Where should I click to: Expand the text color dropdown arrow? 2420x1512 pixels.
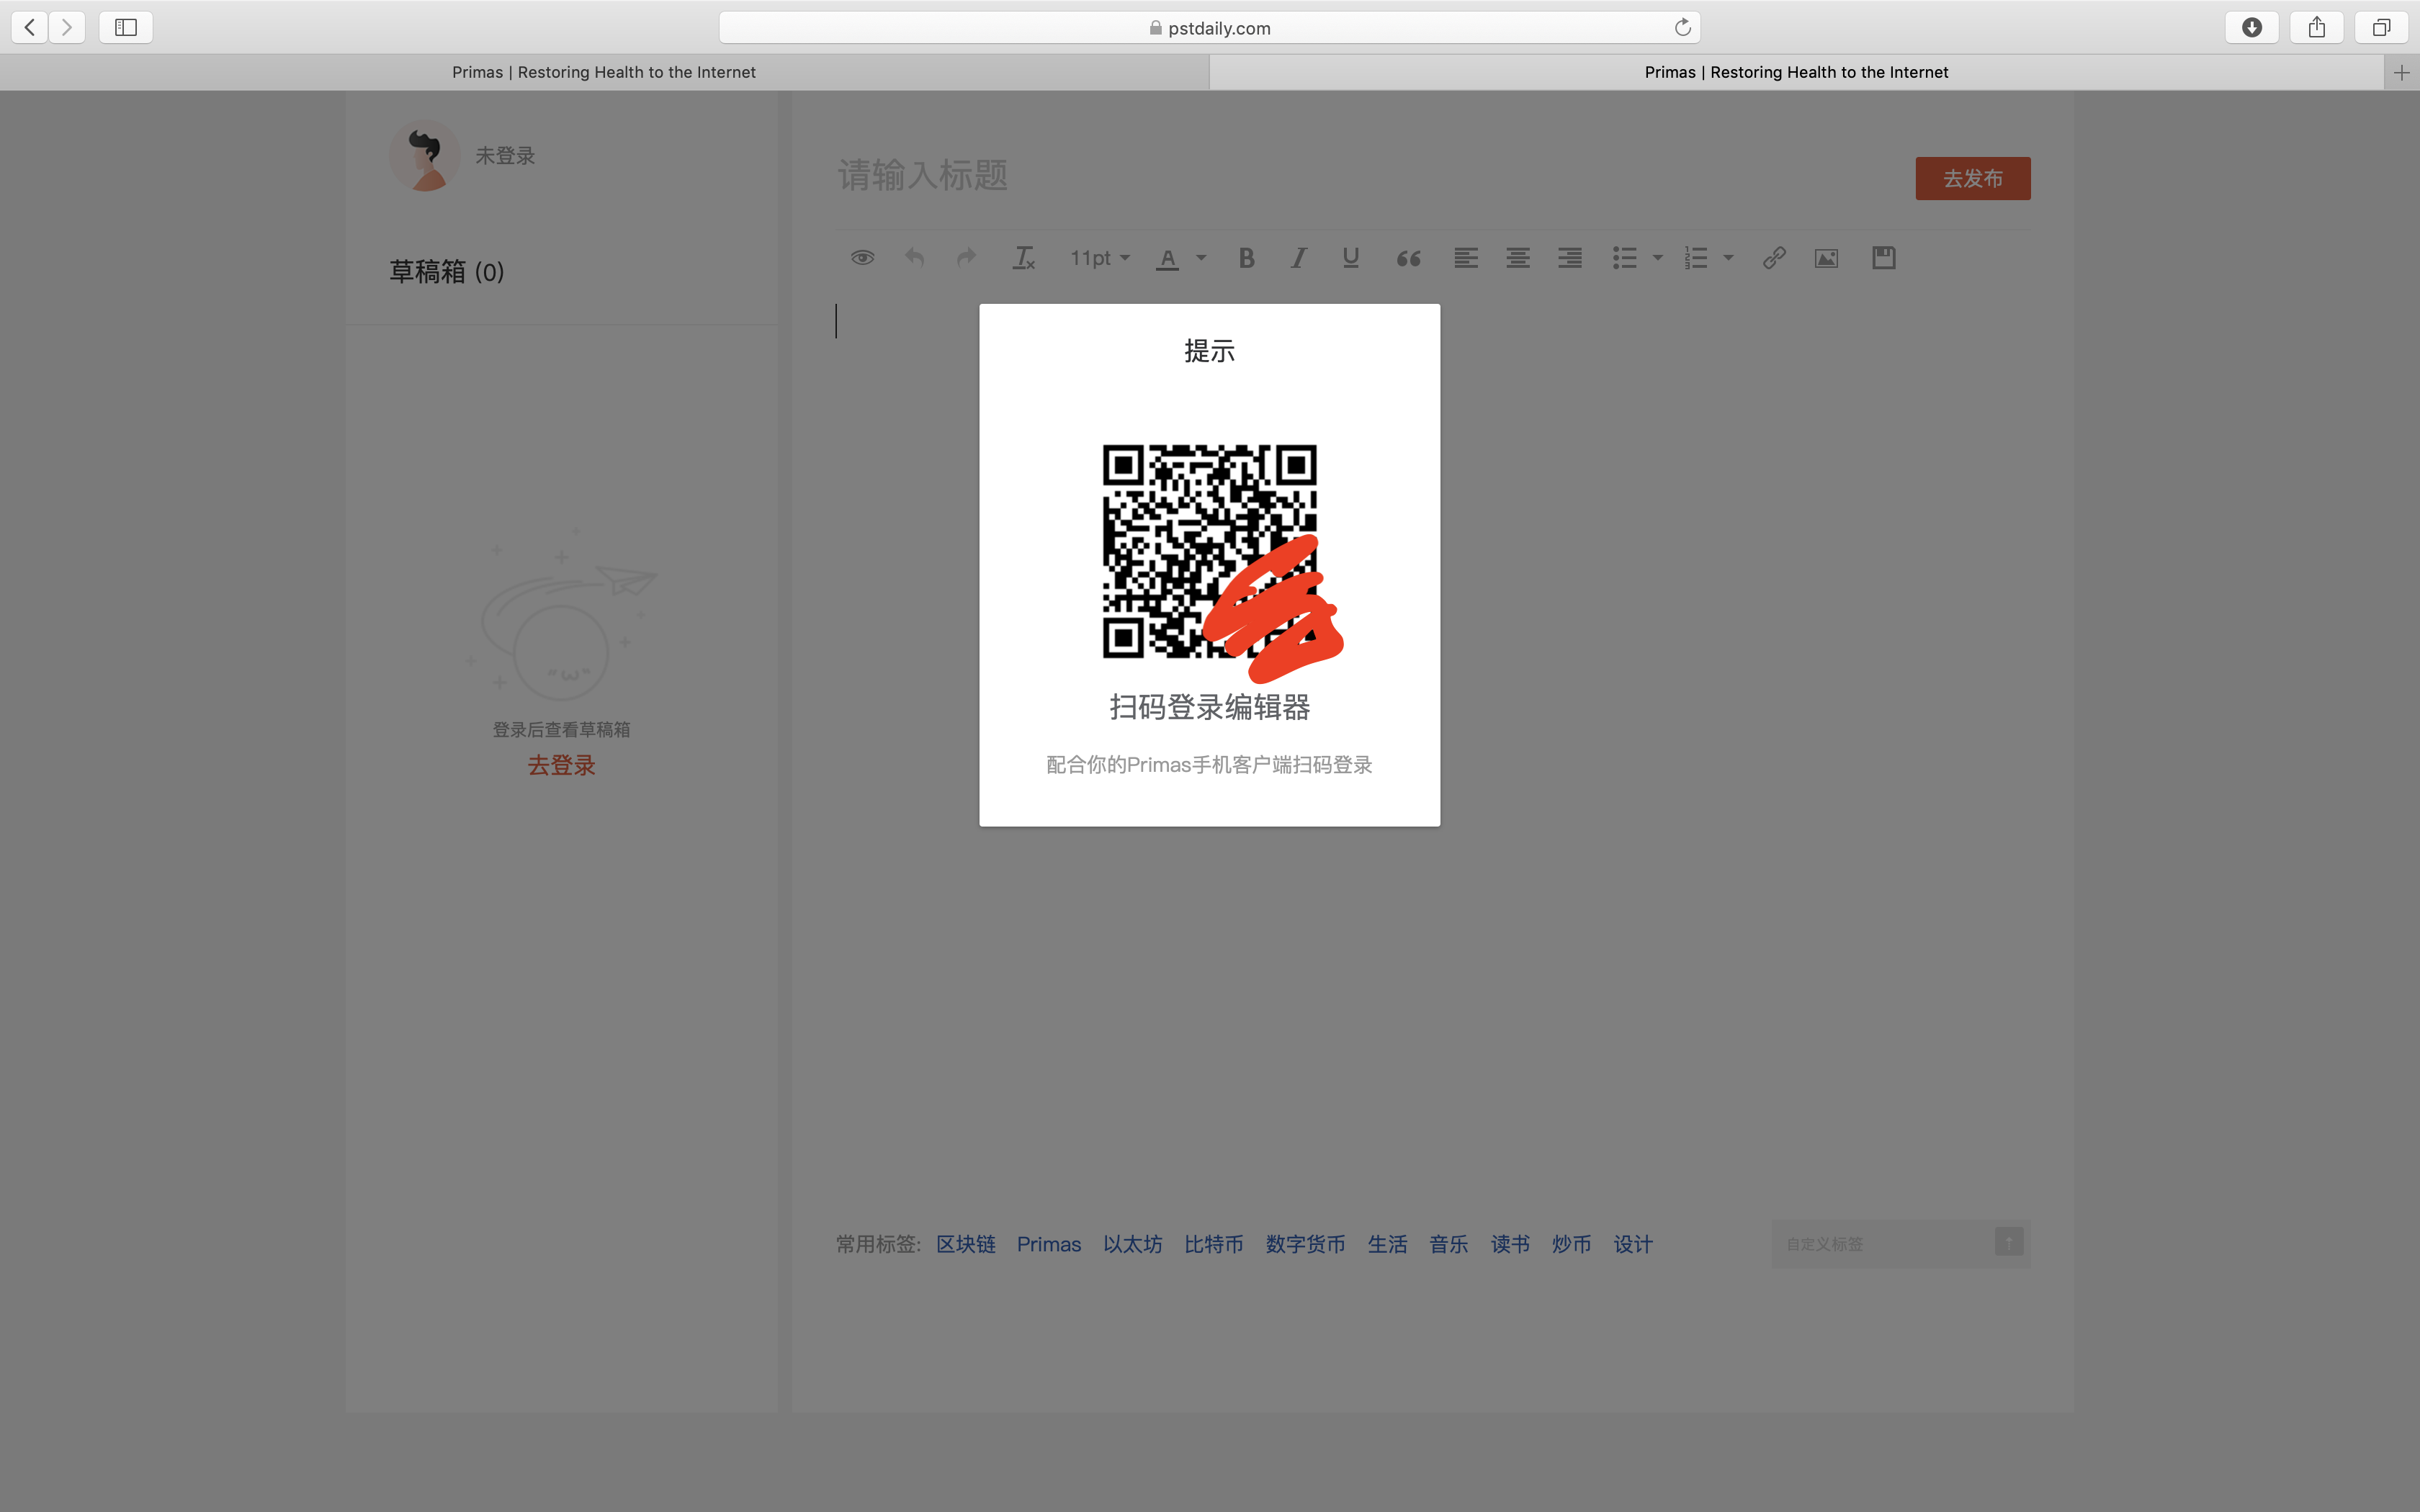tap(1201, 258)
